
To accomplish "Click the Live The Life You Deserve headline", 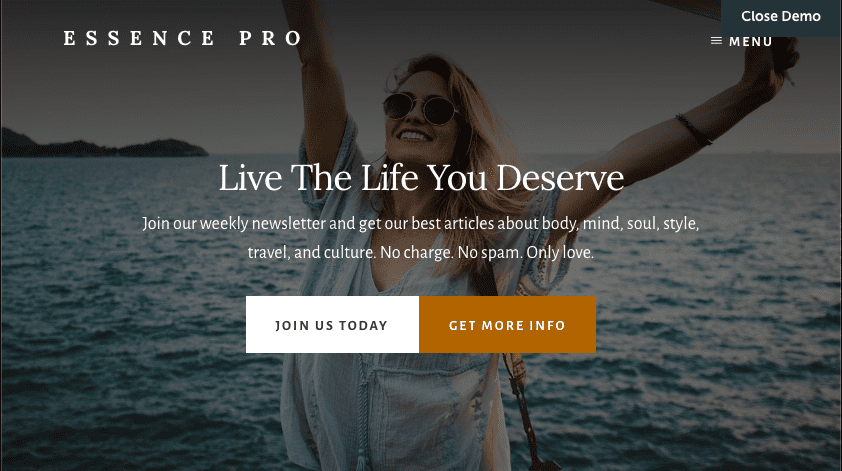I will [421, 178].
